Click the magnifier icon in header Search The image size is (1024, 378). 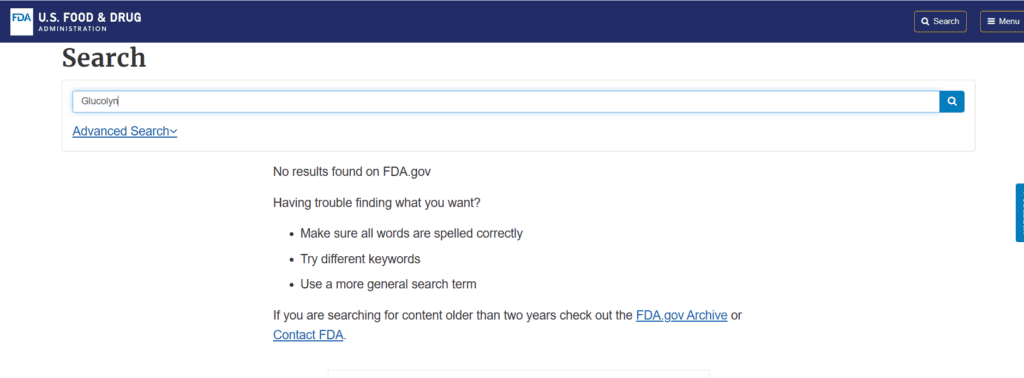[x=925, y=22]
